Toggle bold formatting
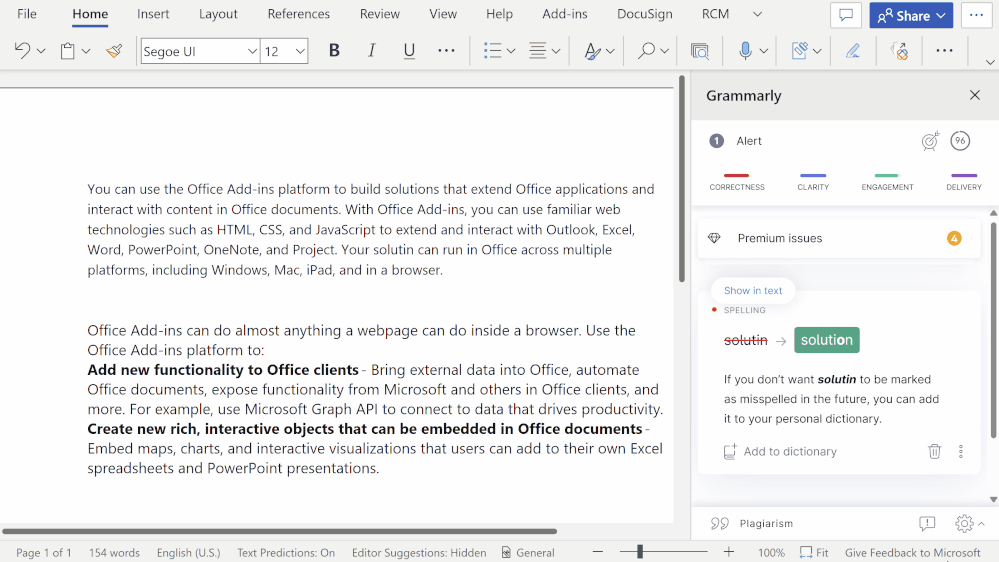This screenshot has width=999, height=562. [334, 51]
